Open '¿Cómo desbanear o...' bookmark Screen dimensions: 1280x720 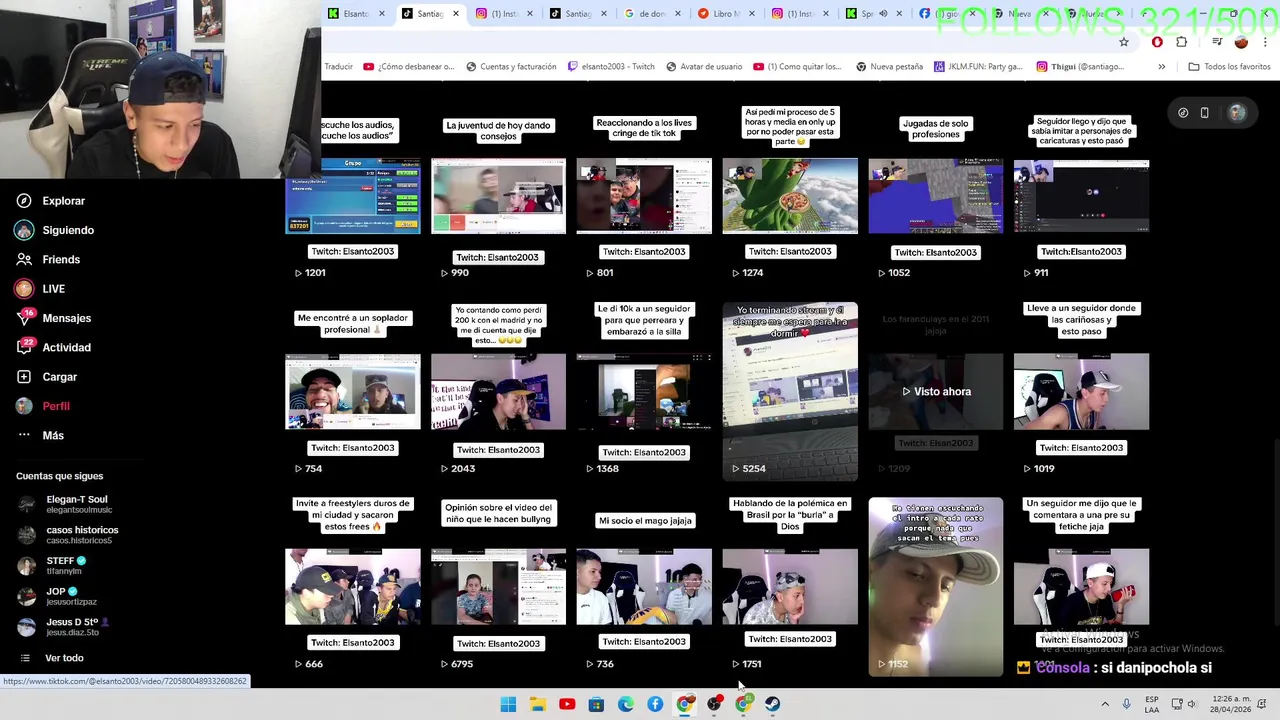pos(408,67)
